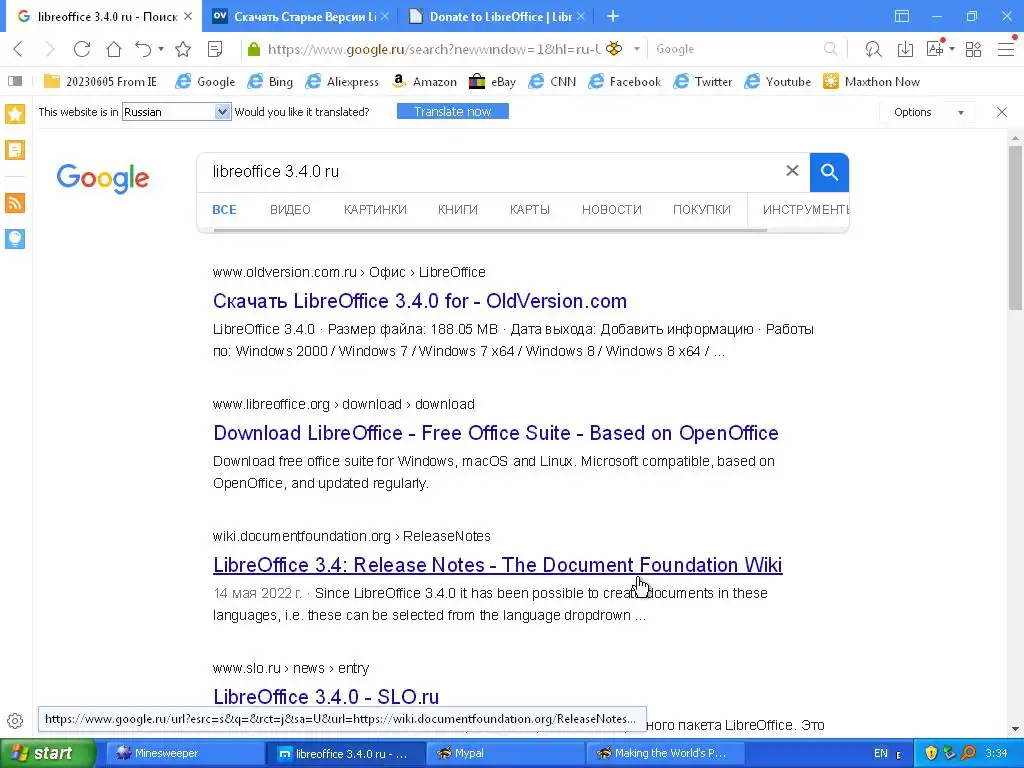Click the translate tool icon
Viewport: 1024px width, 768px height.
coord(935,49)
